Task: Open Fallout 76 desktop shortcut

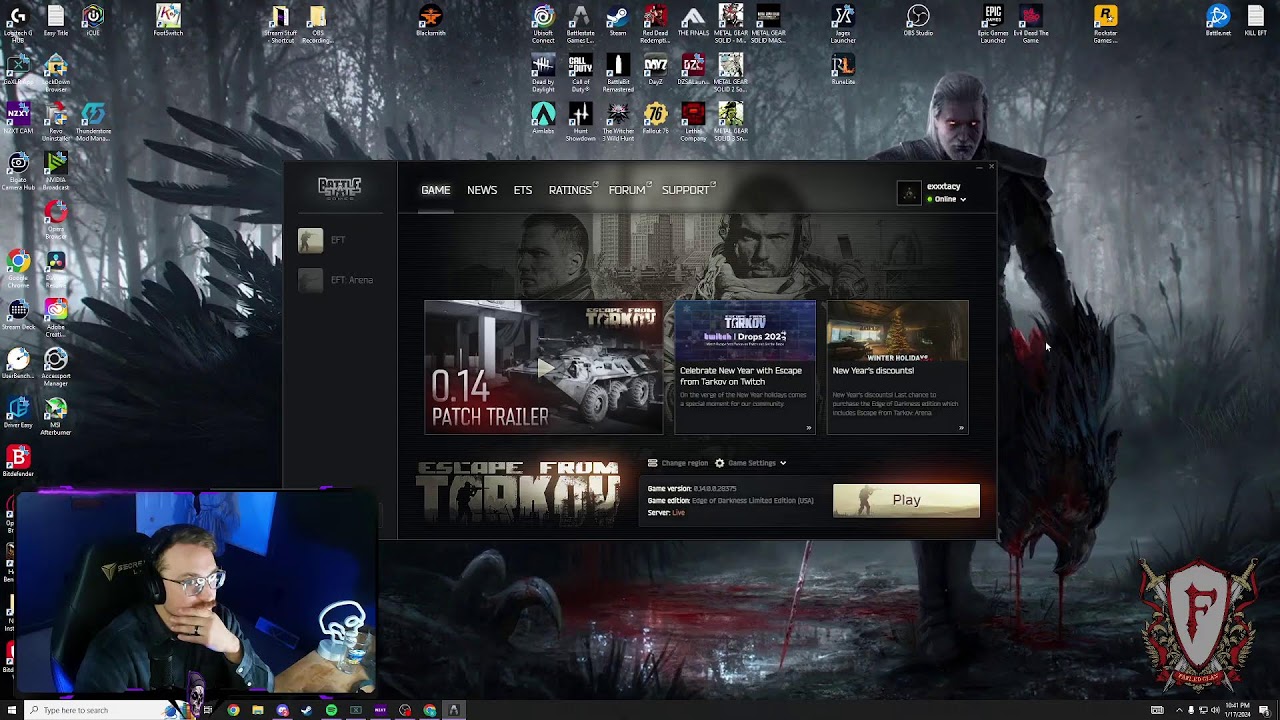Action: click(x=655, y=119)
